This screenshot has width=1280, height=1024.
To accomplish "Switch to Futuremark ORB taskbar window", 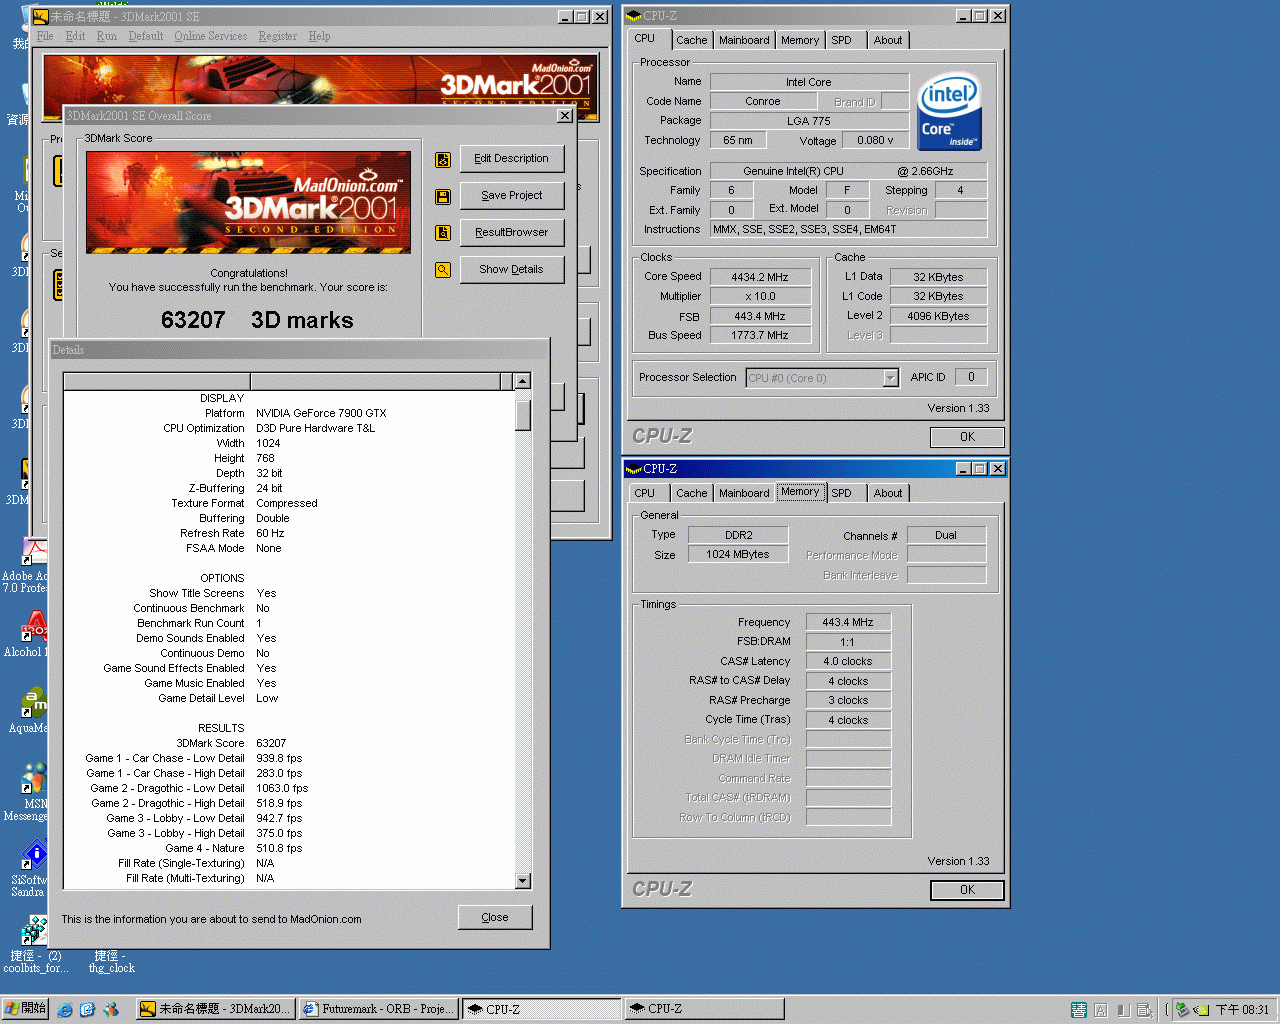I will 379,1010.
